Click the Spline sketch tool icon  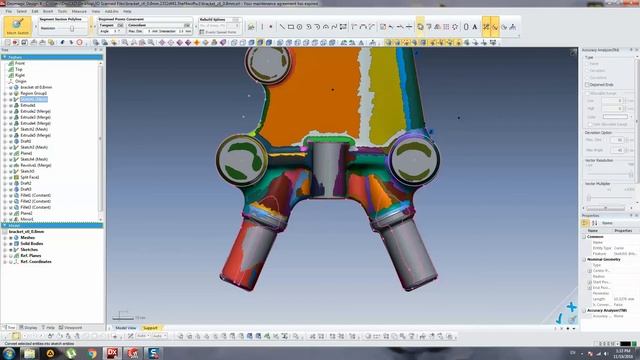334,27
